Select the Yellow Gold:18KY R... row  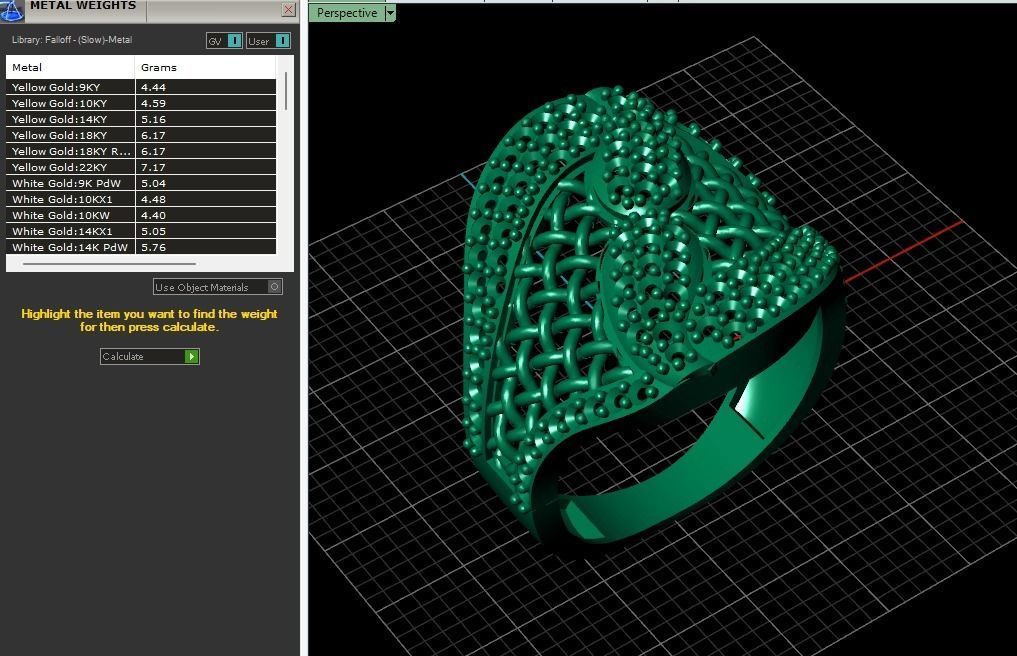[141, 151]
